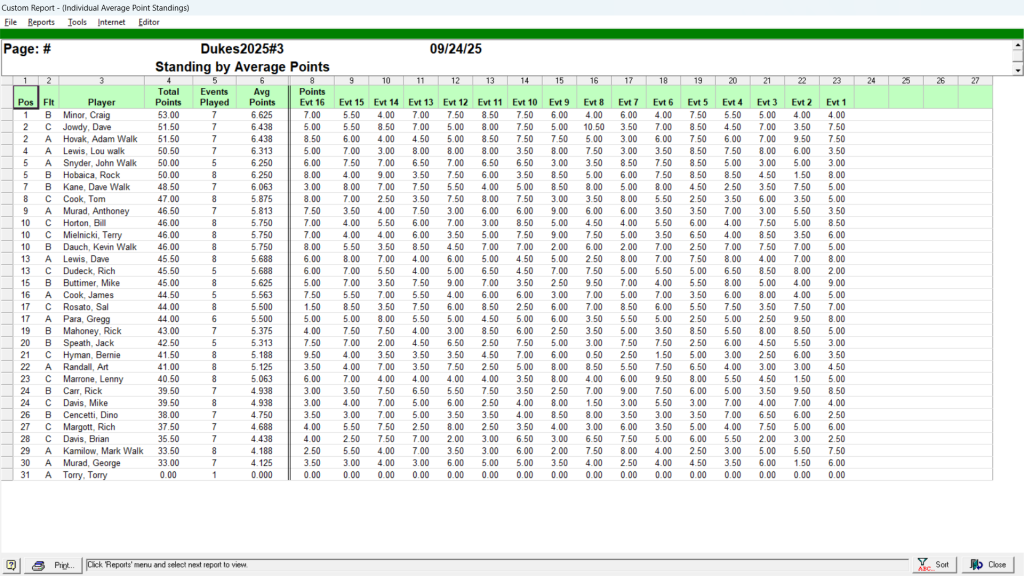Open the Tools menu

click(x=77, y=22)
